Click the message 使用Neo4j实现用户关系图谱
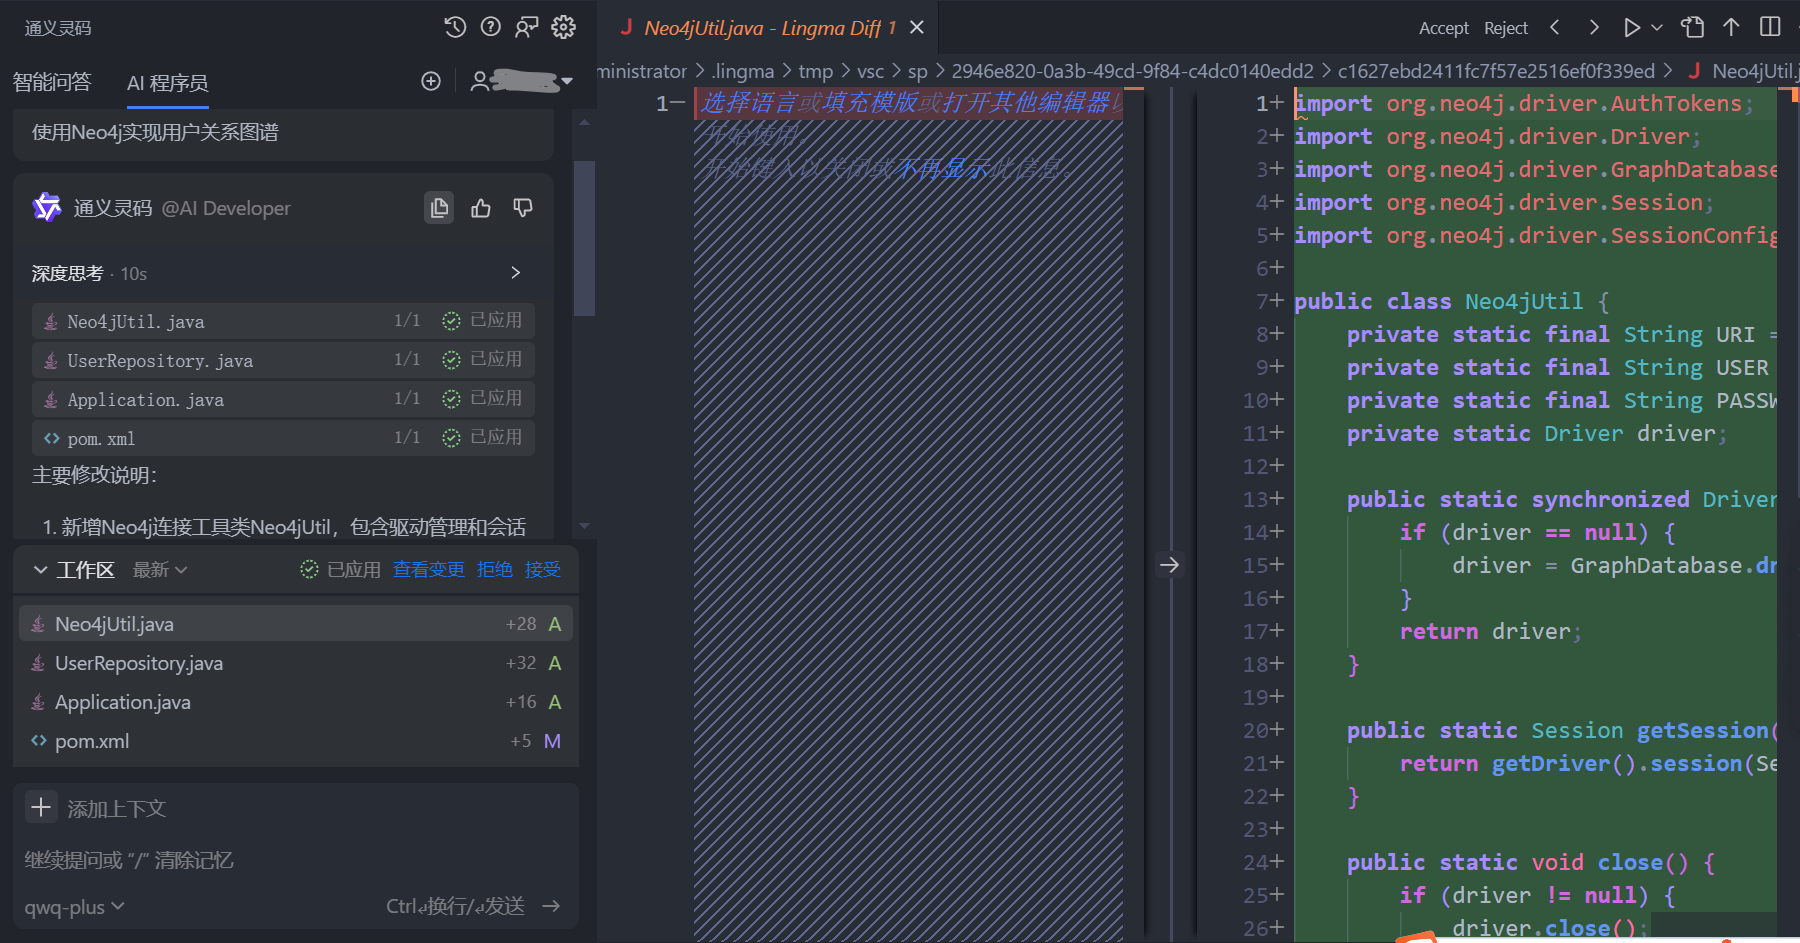The width and height of the screenshot is (1800, 943). coord(155,132)
